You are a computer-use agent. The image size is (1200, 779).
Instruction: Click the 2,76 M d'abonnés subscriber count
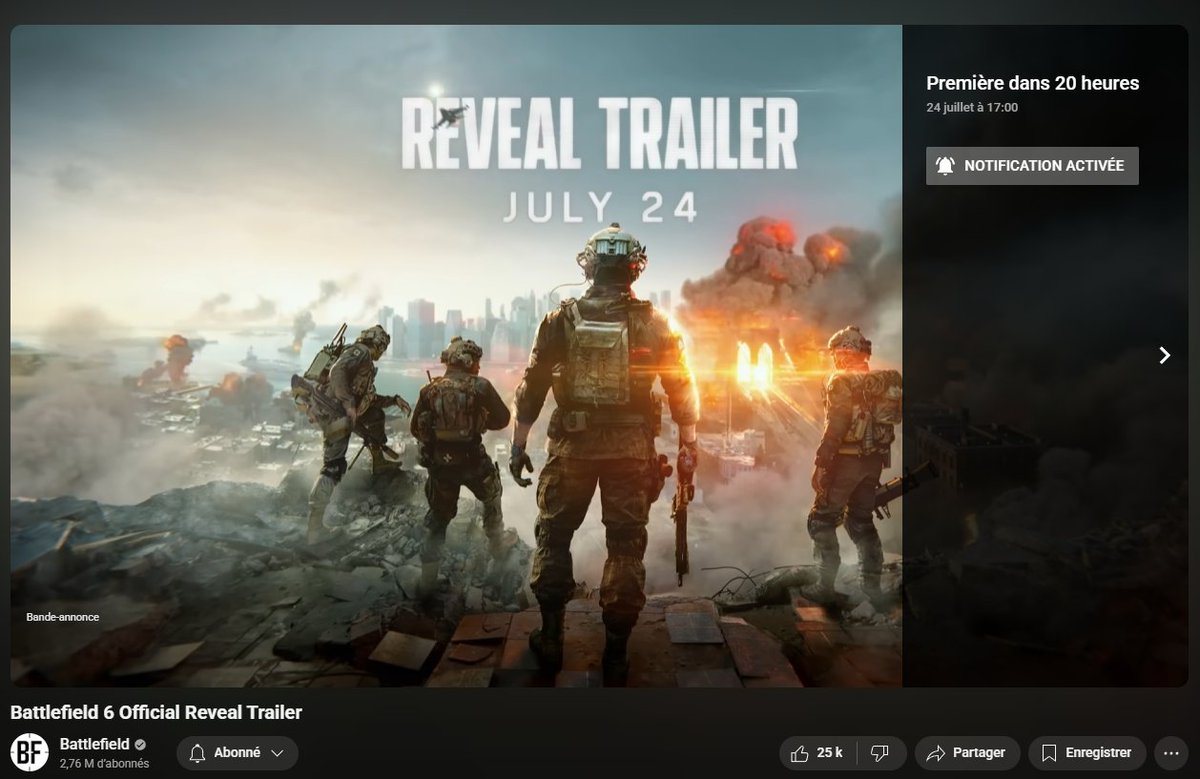(104, 764)
